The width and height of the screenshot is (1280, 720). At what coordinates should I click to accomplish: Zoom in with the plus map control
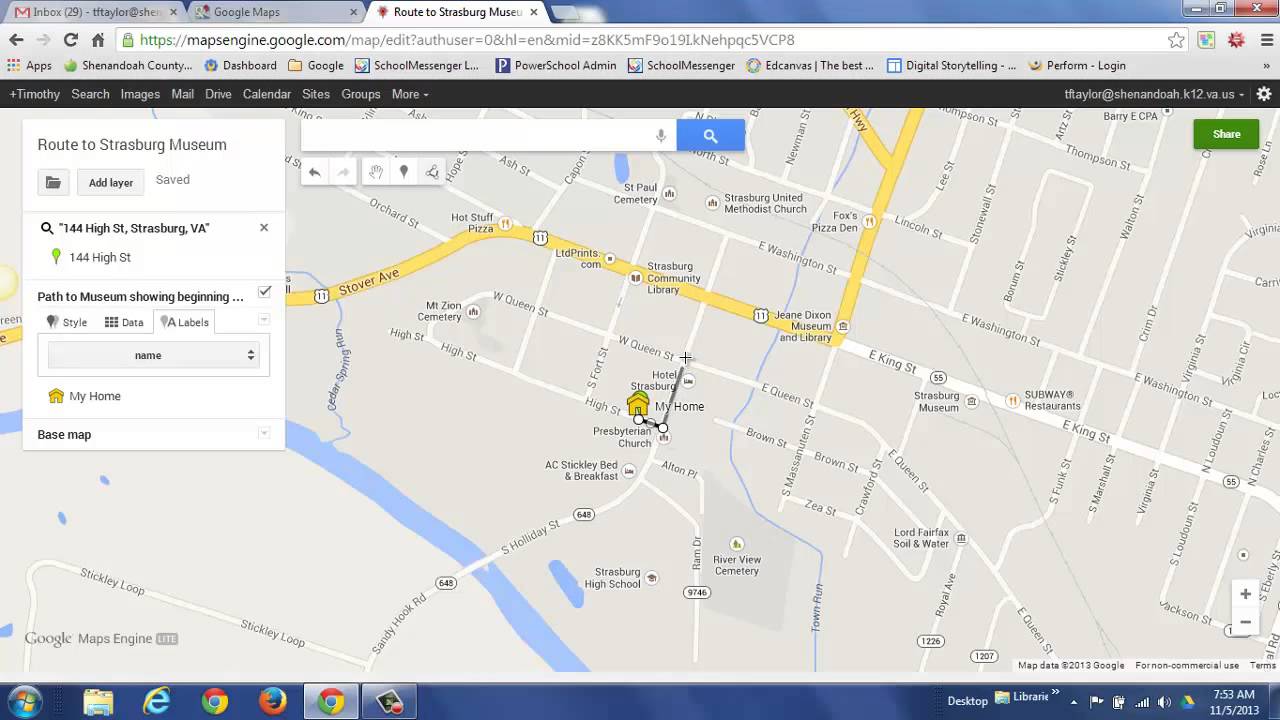(1245, 594)
